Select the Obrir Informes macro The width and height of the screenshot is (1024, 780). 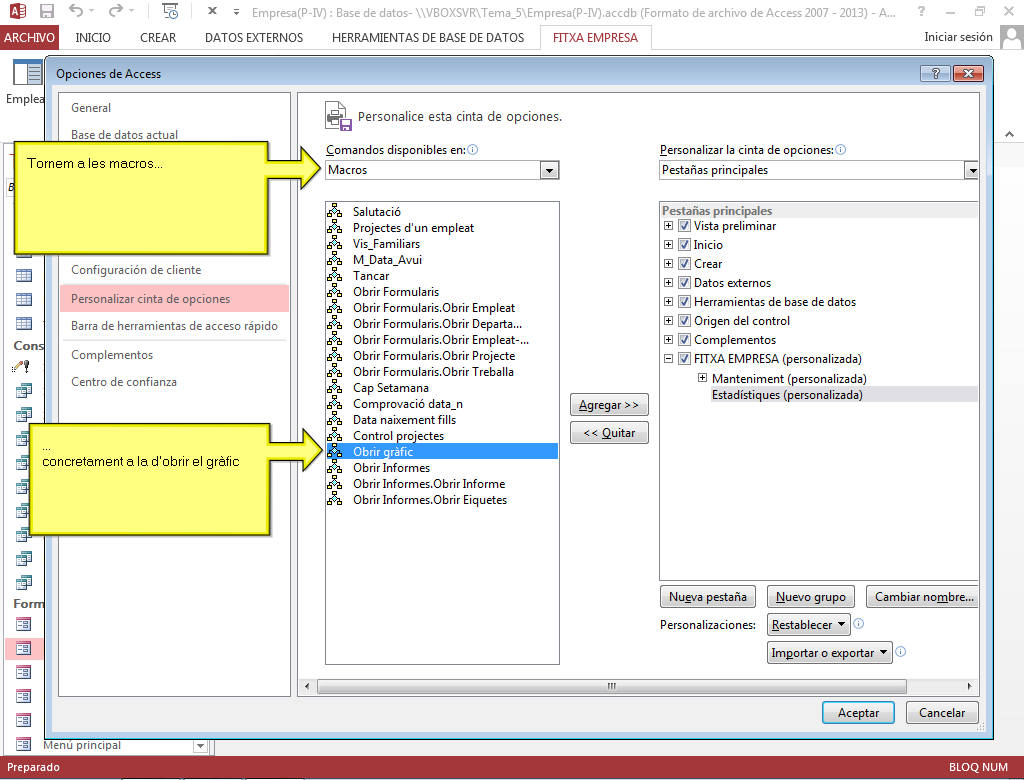point(442,468)
